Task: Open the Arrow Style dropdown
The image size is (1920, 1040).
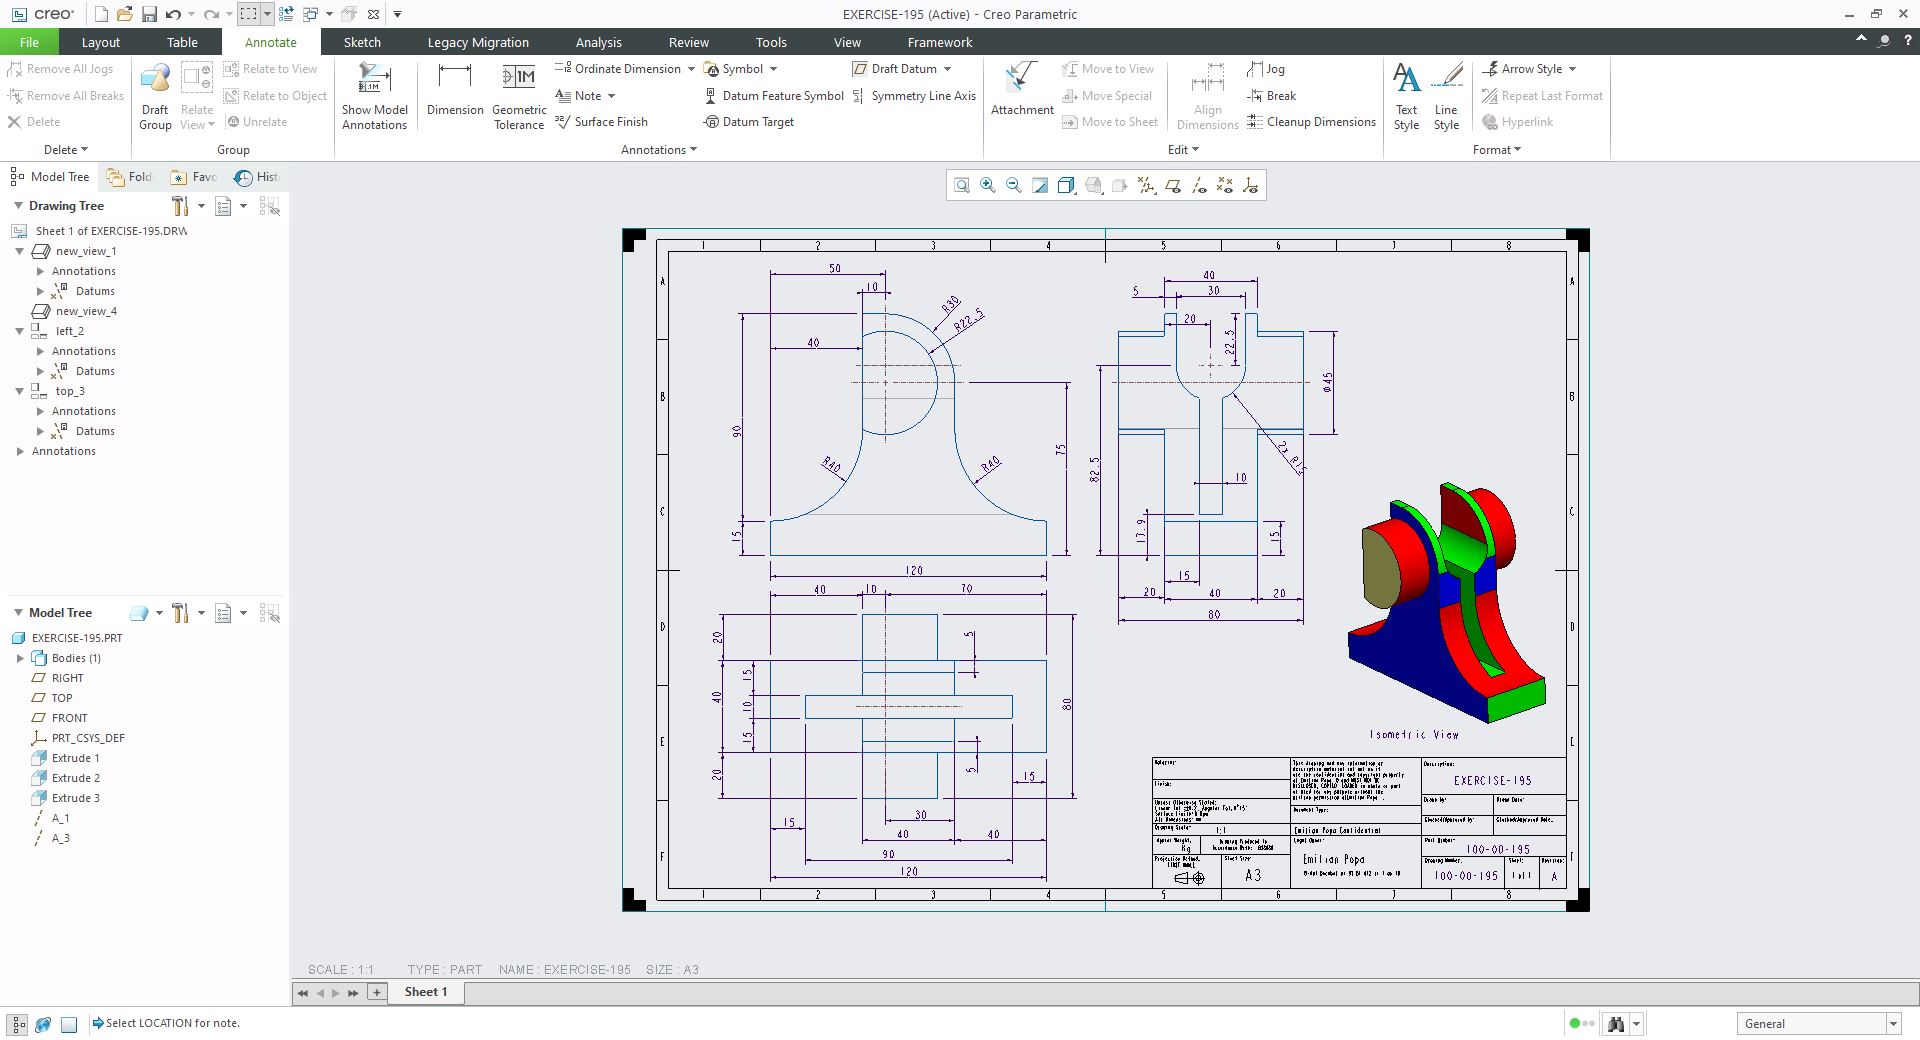Action: point(1572,69)
